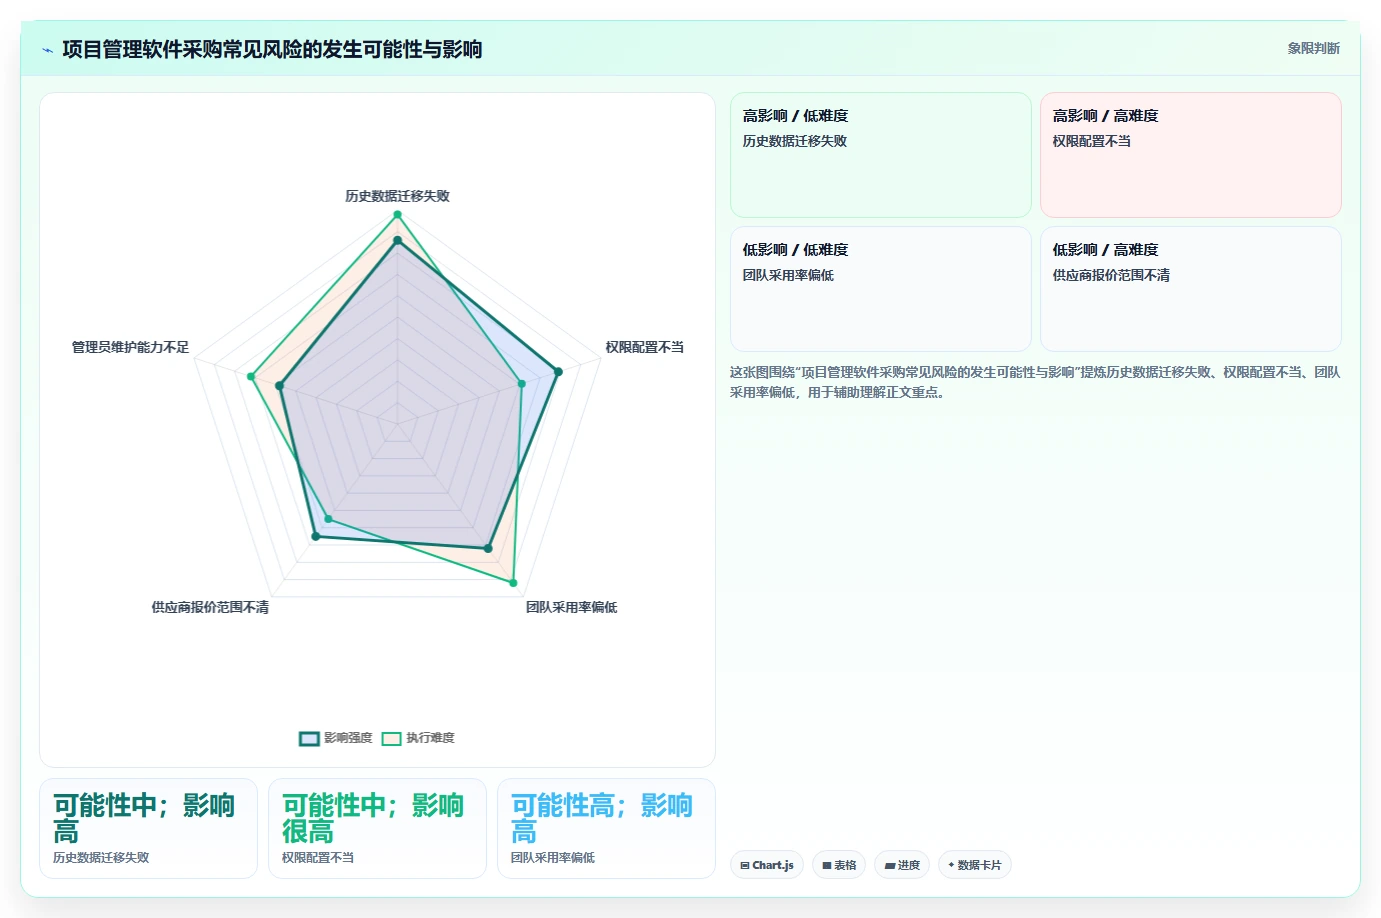Click the 权限配置不当 radar axis label
The image size is (1381, 918).
coord(644,347)
